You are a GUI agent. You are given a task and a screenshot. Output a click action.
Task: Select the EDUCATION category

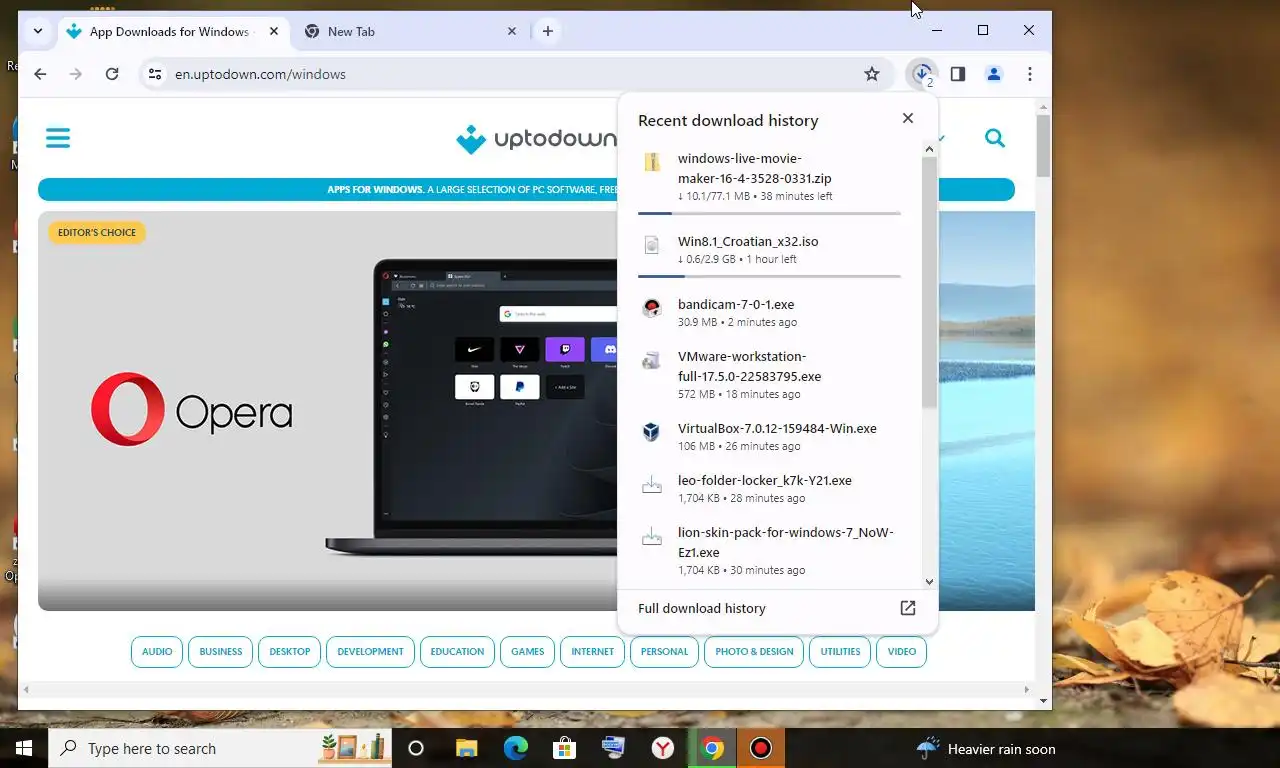click(x=457, y=651)
